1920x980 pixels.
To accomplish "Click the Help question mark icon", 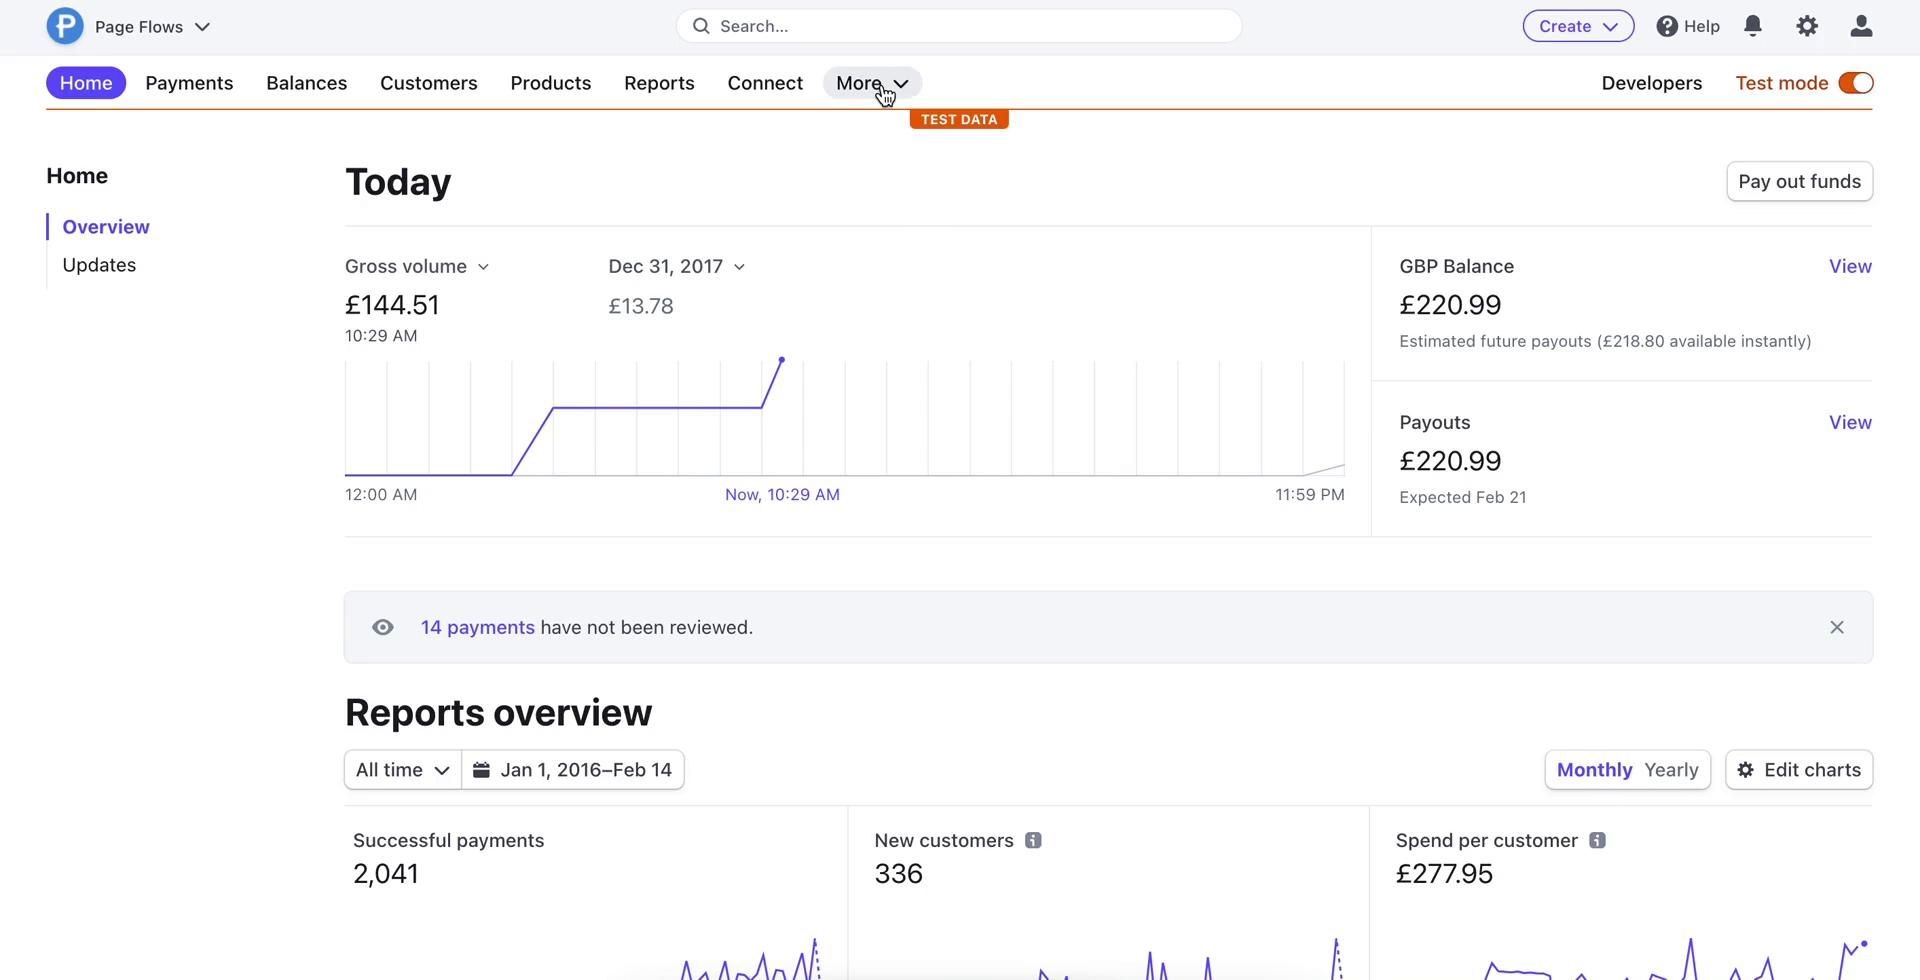I will [x=1667, y=26].
